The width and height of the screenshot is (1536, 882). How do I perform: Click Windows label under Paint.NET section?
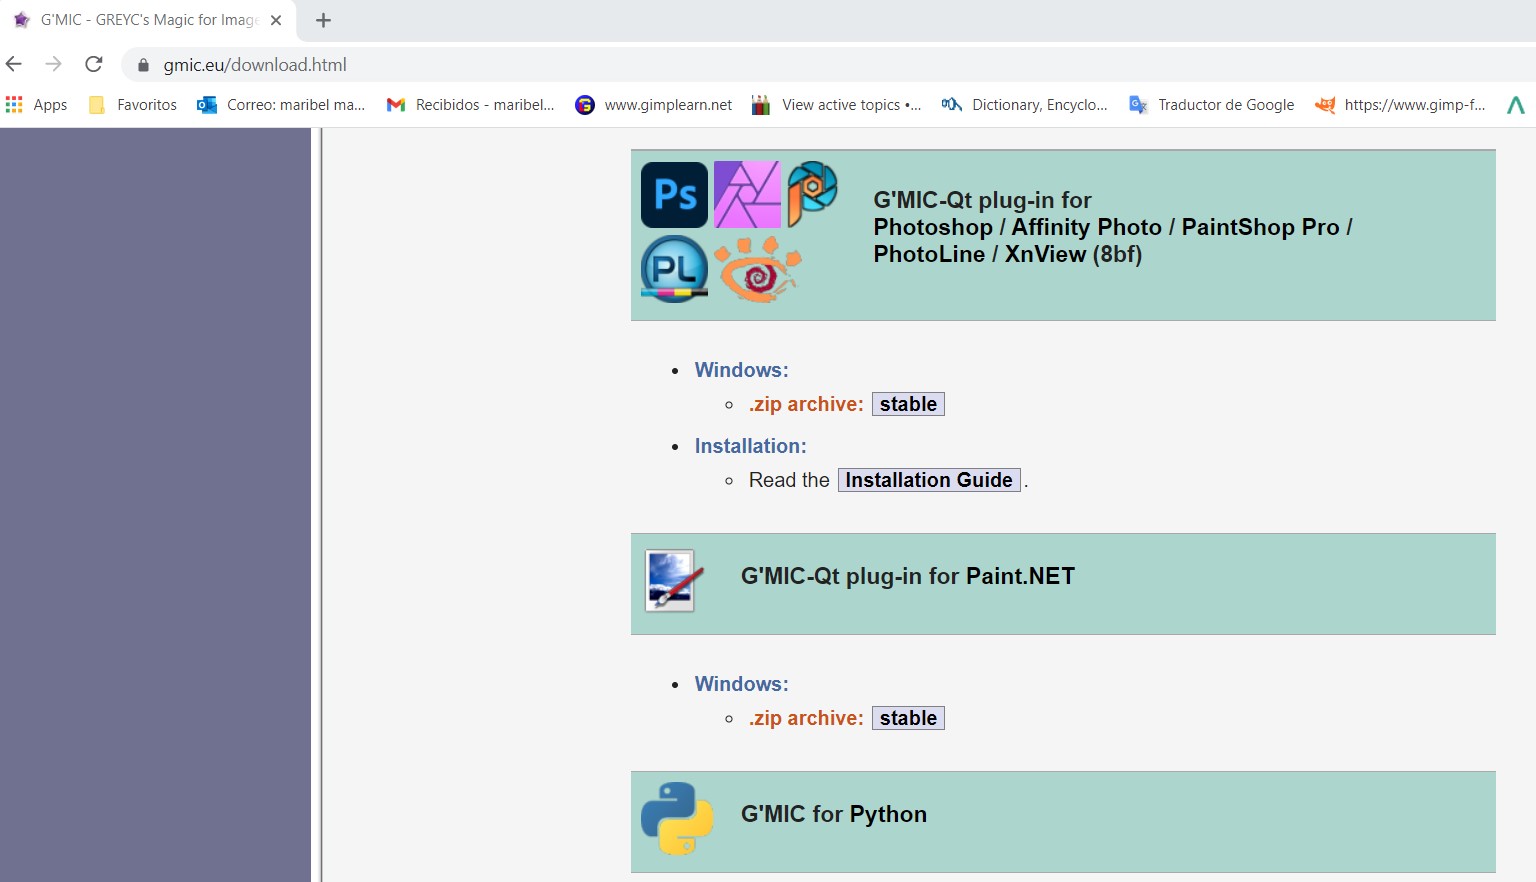[742, 684]
